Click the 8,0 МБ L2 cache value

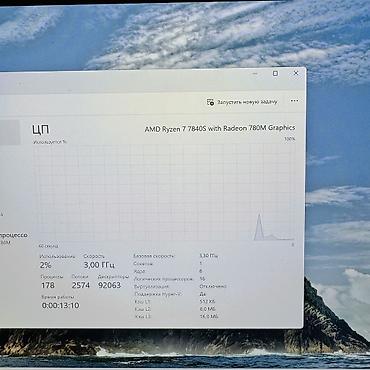coord(207,309)
